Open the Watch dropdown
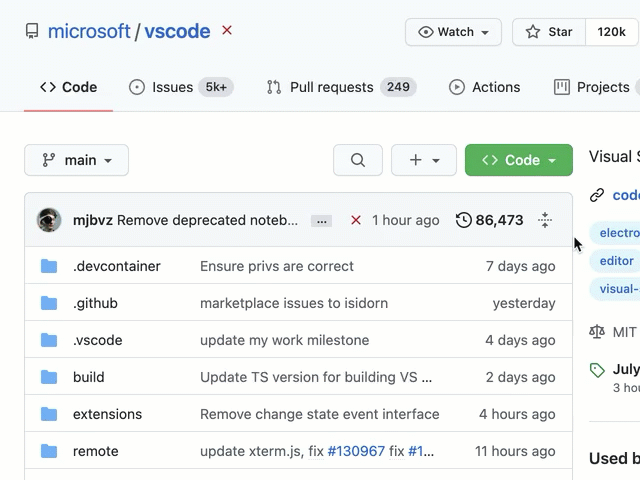The image size is (640, 480). (x=453, y=32)
